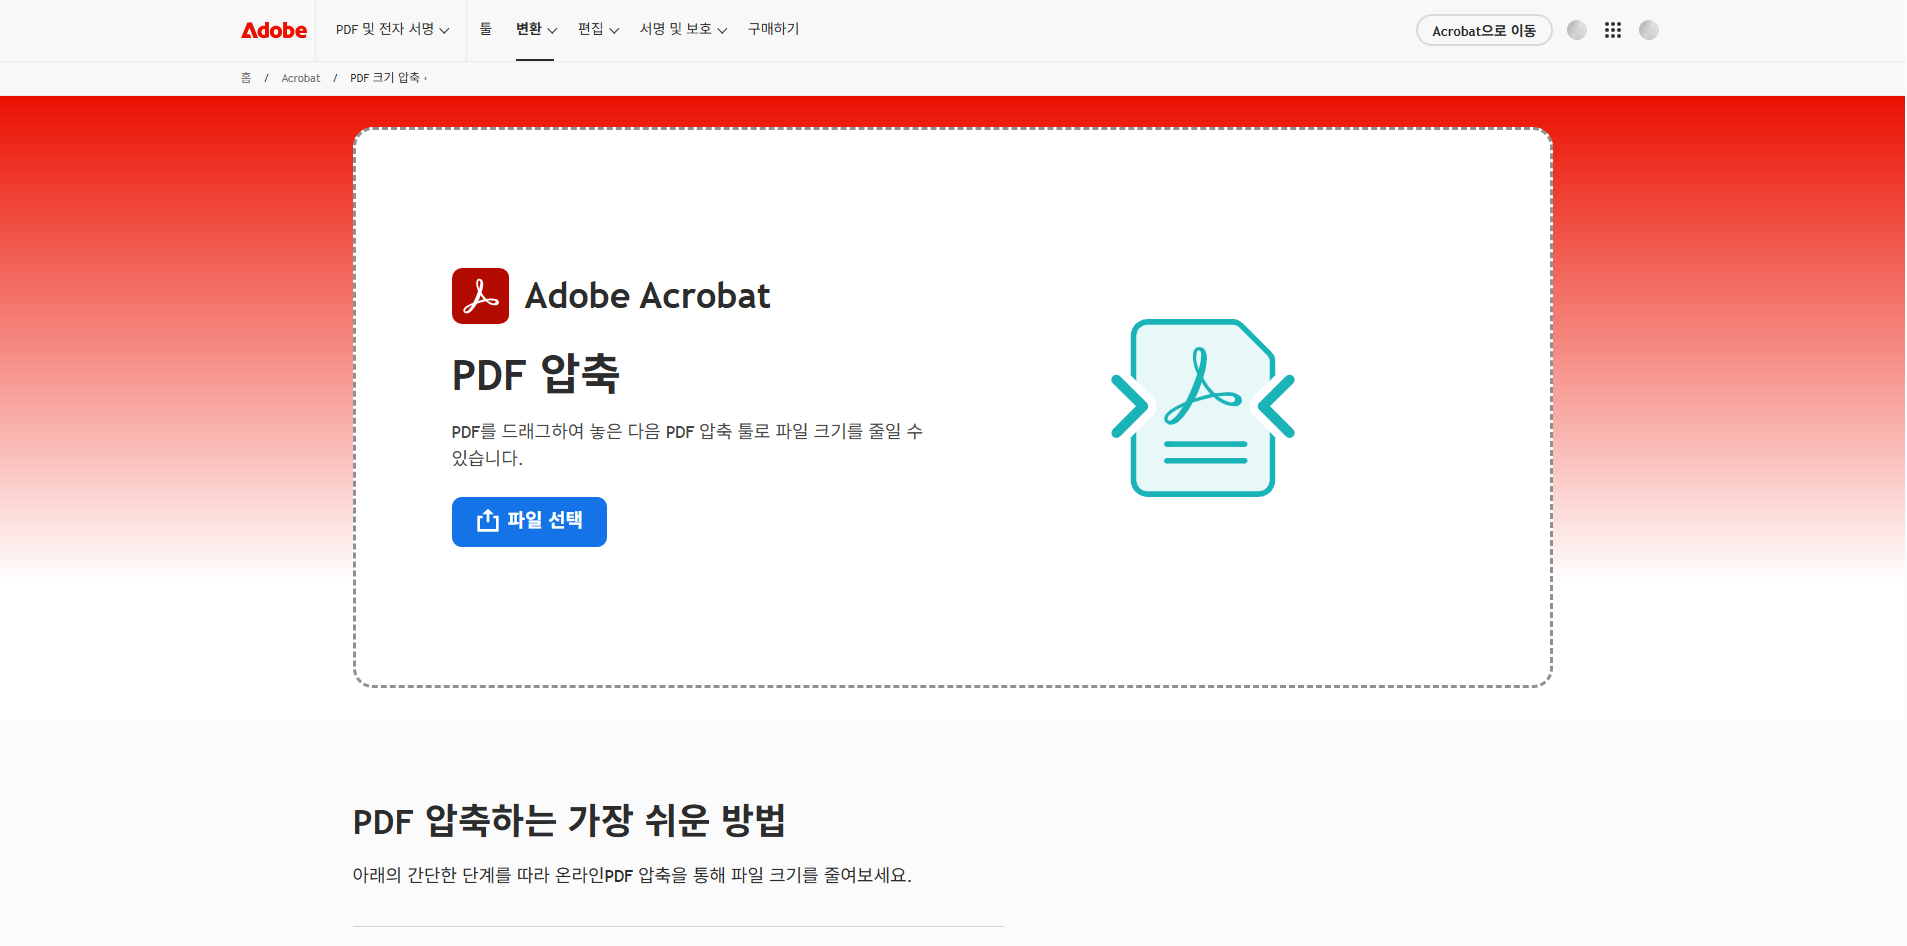
Task: Expand the PDF 및 전자 서명 dropdown
Action: click(392, 30)
